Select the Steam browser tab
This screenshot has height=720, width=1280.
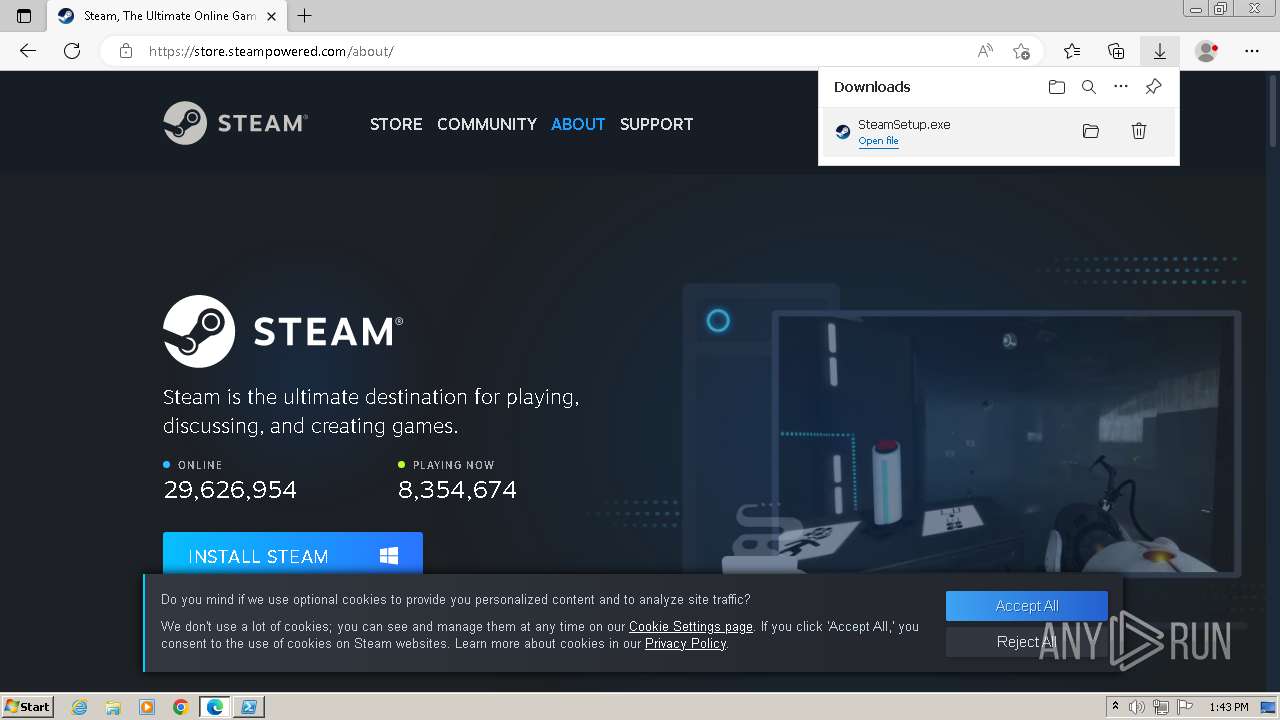coord(167,16)
